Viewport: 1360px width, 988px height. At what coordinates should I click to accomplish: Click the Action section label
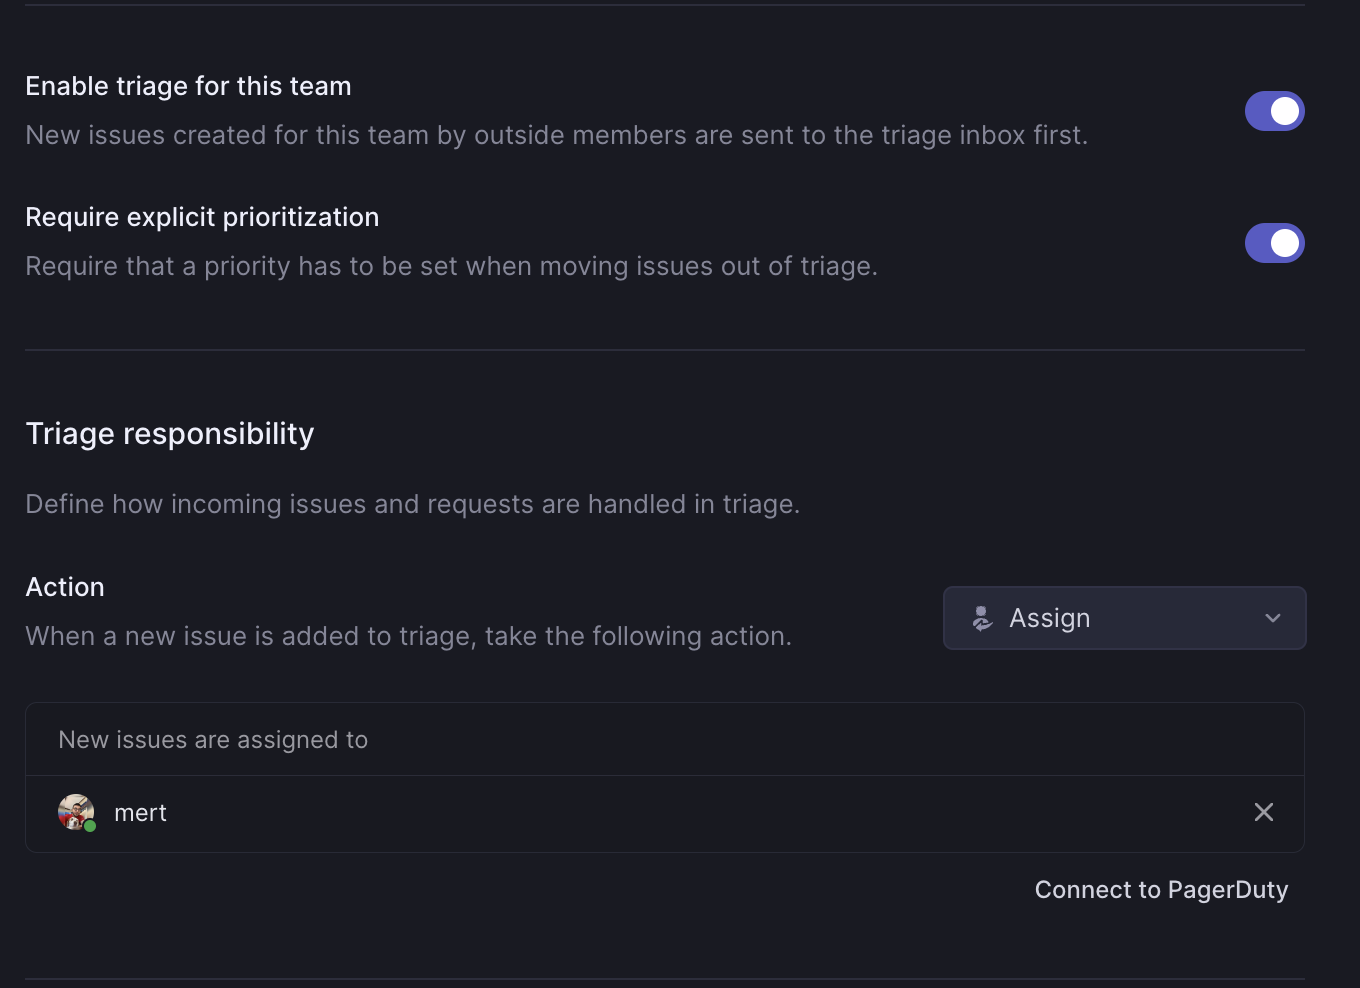[x=65, y=587]
